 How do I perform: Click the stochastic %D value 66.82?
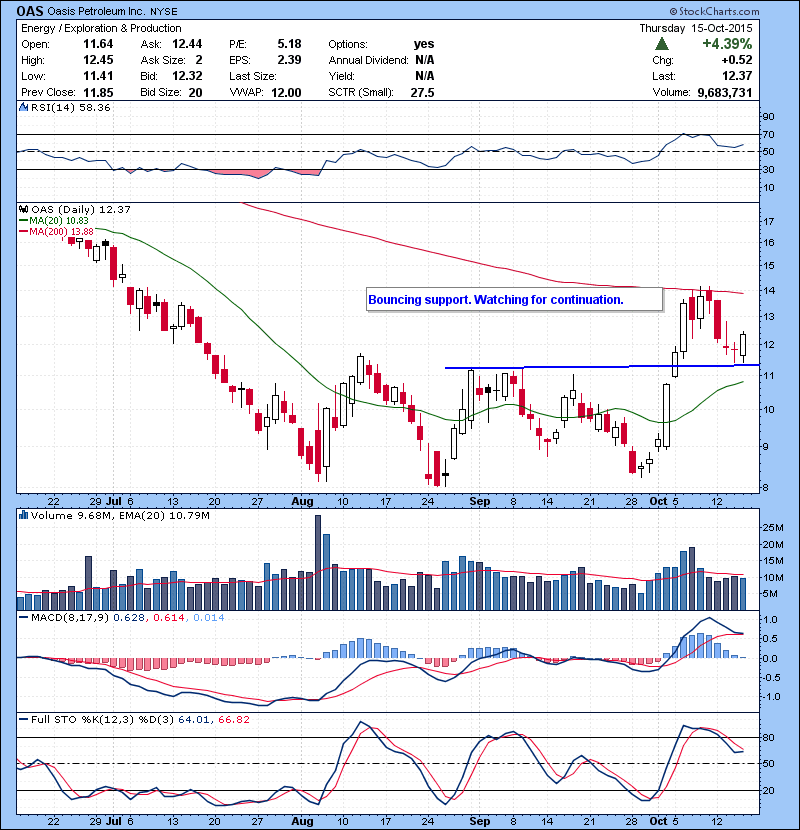(233, 719)
